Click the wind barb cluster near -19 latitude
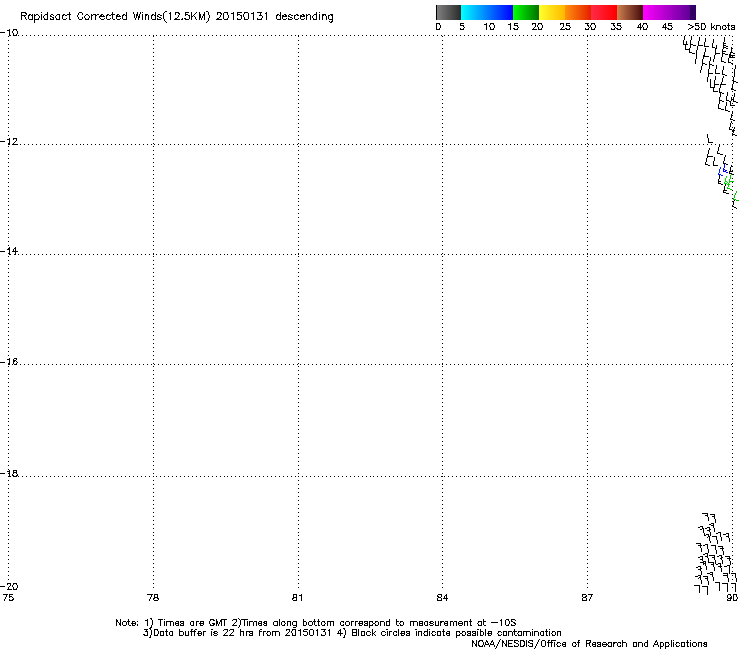The width and height of the screenshot is (740, 650). [715, 553]
